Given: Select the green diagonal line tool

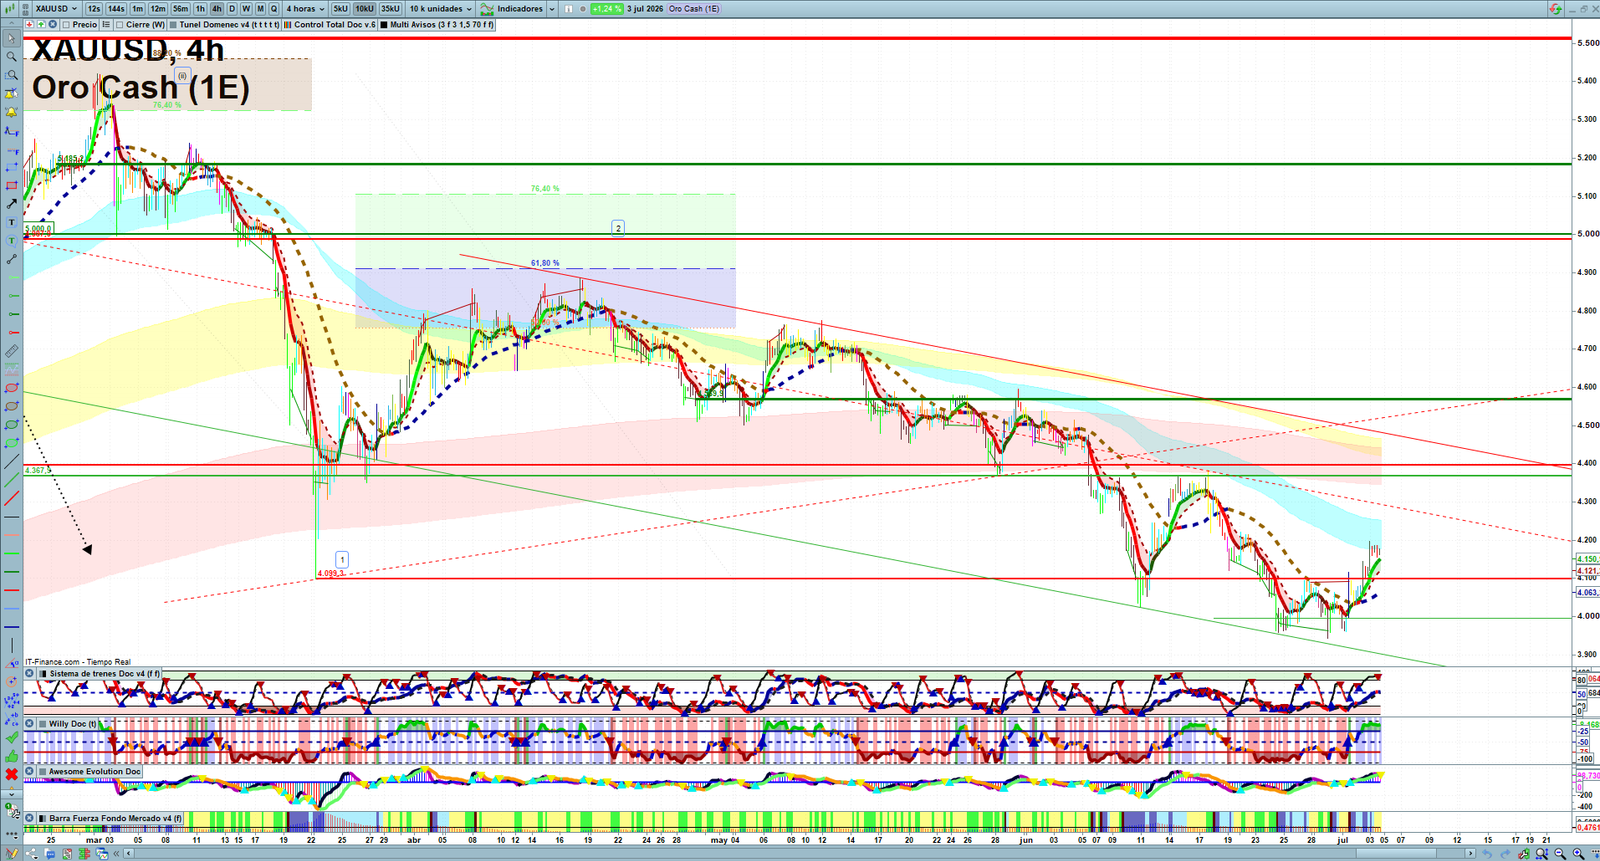Looking at the screenshot, I should (11, 480).
